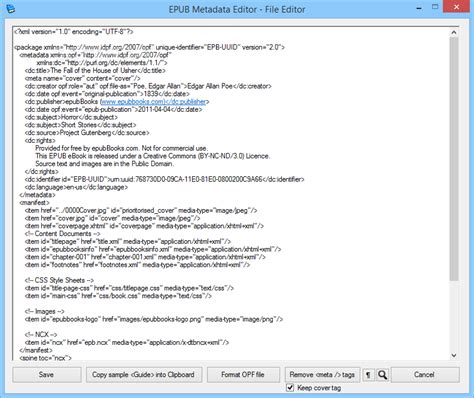Click the xml version declaration line
This screenshot has height=398, width=474.
[74, 32]
